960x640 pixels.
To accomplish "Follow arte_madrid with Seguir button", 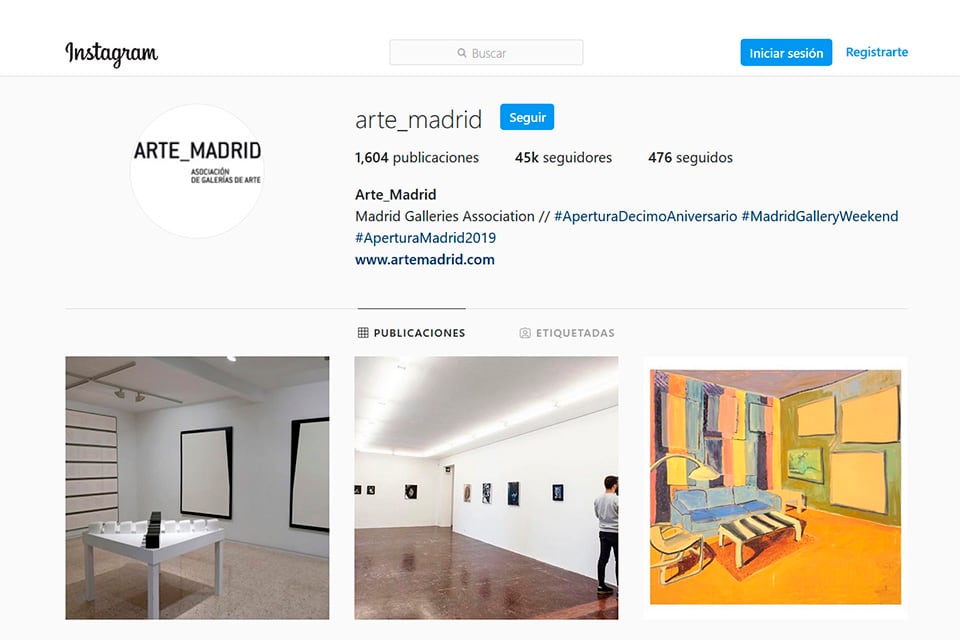I will coord(527,117).
